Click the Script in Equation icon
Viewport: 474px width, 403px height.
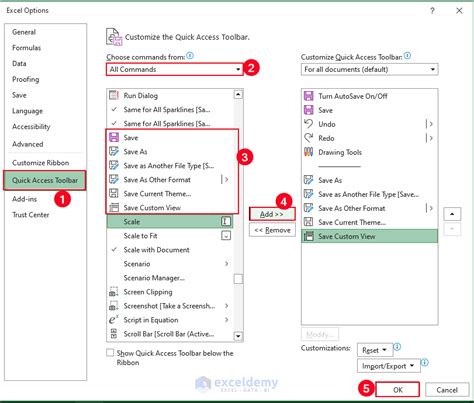pyautogui.click(x=114, y=320)
